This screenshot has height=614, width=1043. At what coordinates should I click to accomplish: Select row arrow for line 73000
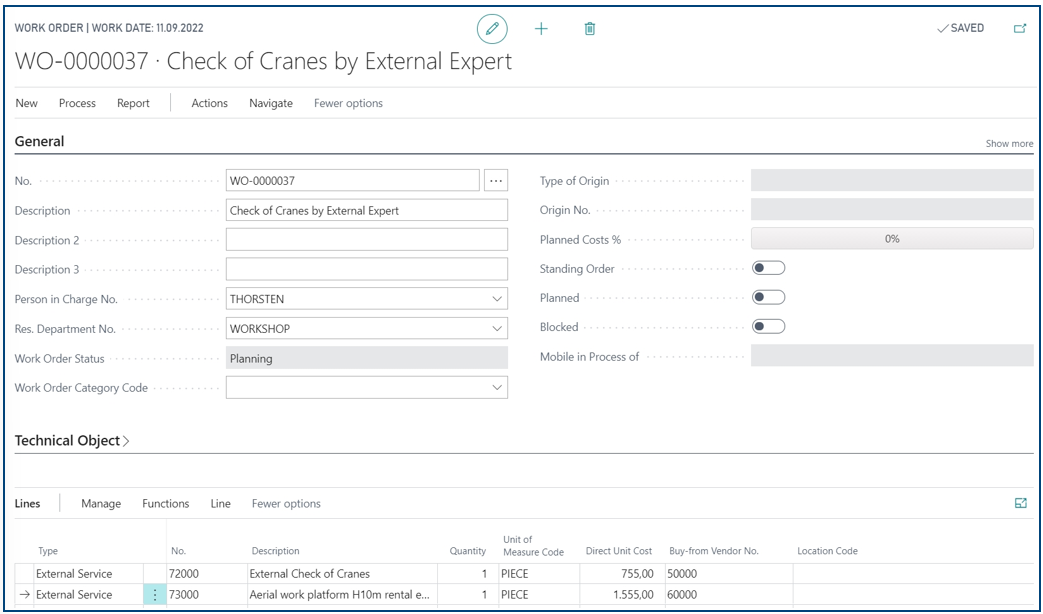(x=25, y=595)
